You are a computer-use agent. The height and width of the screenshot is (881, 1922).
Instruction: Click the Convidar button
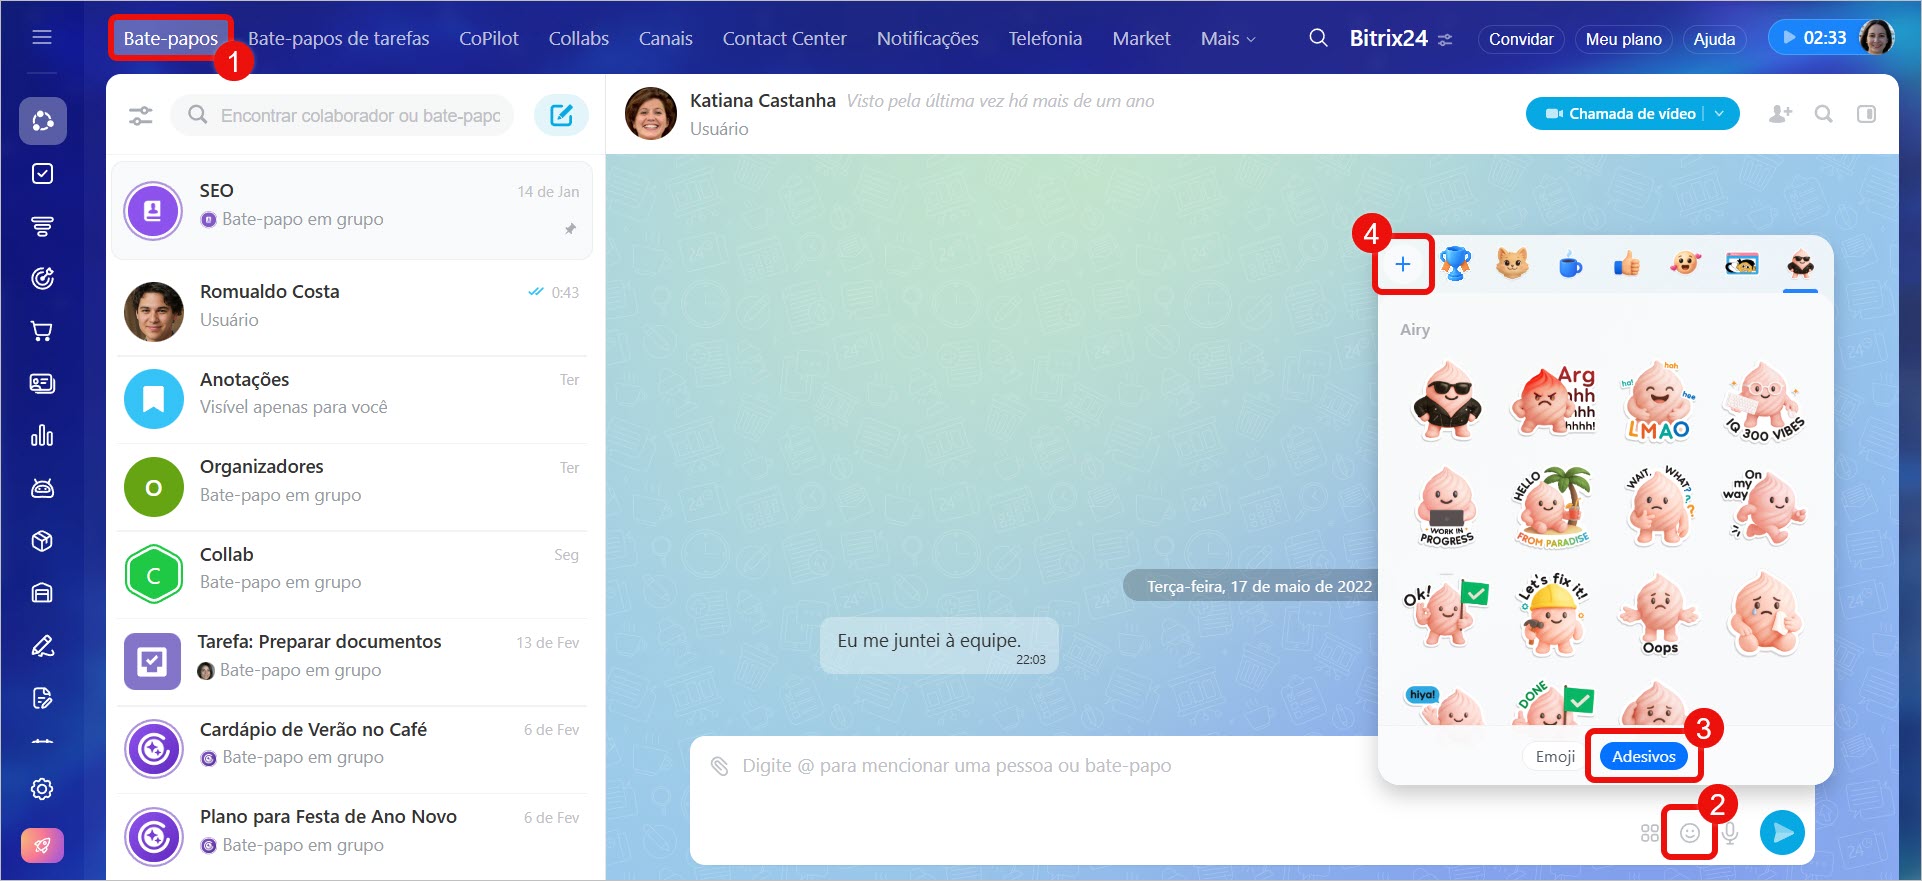(1520, 39)
